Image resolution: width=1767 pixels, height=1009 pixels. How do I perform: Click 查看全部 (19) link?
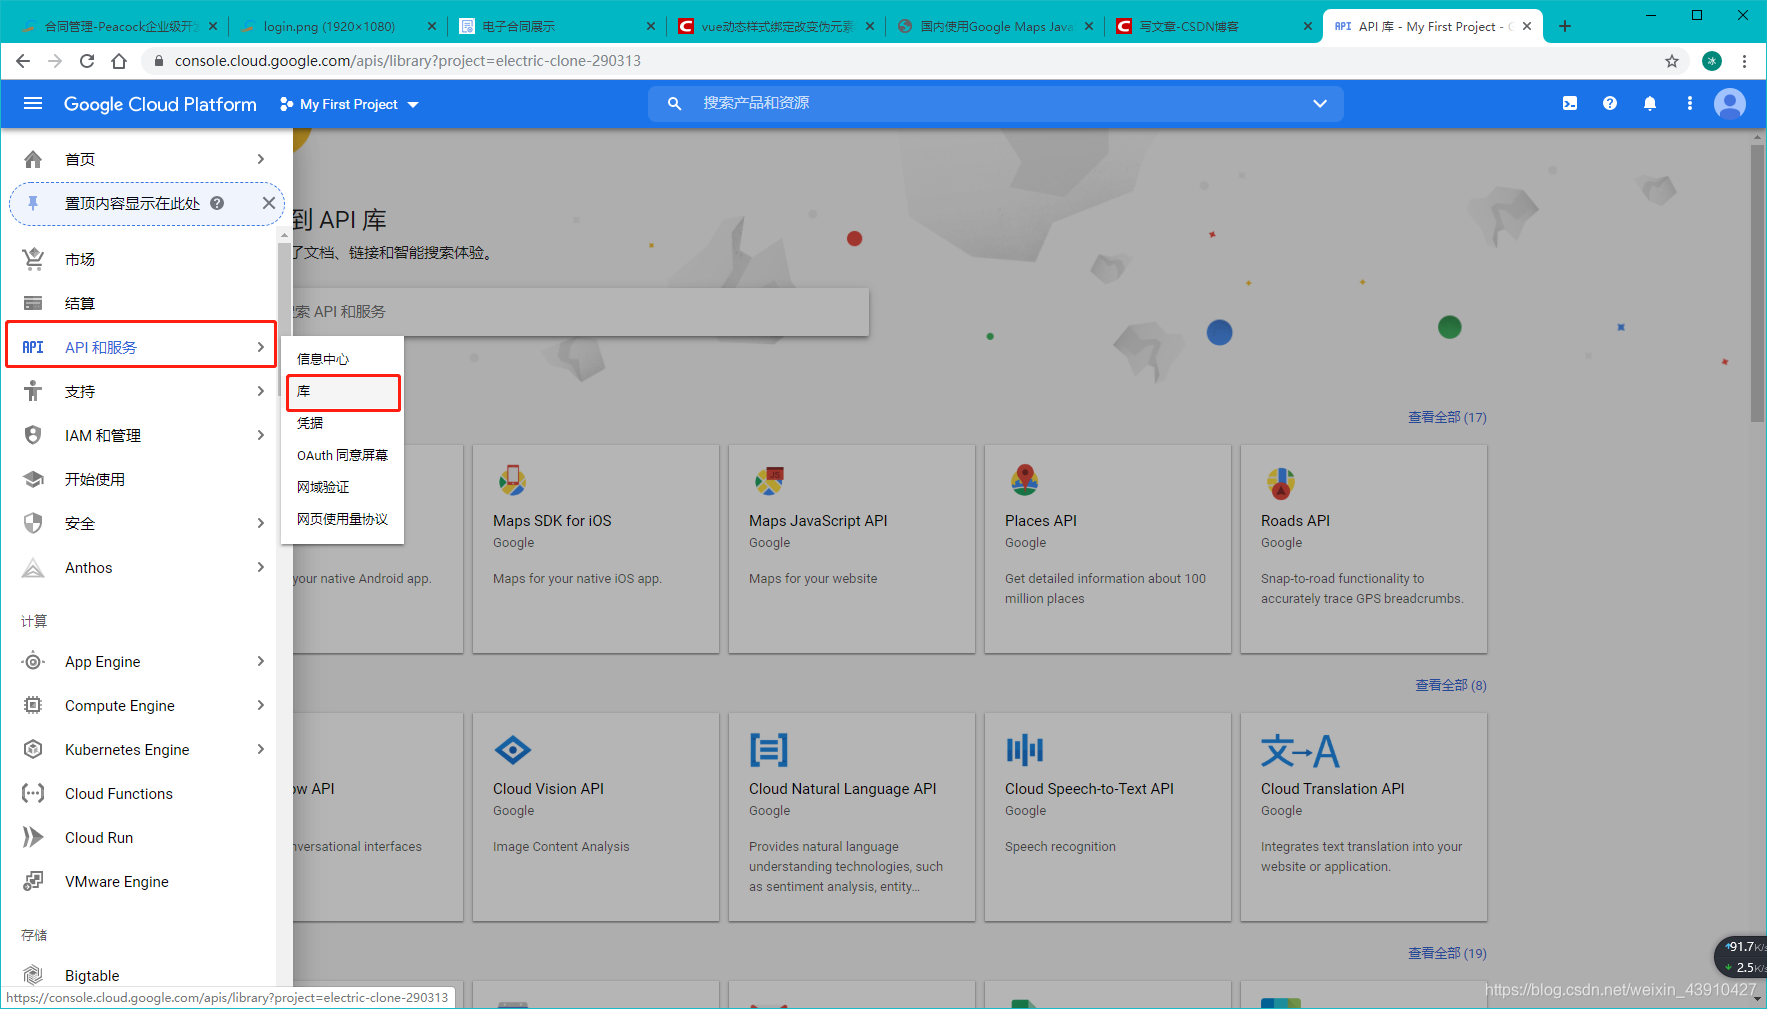[x=1447, y=953]
